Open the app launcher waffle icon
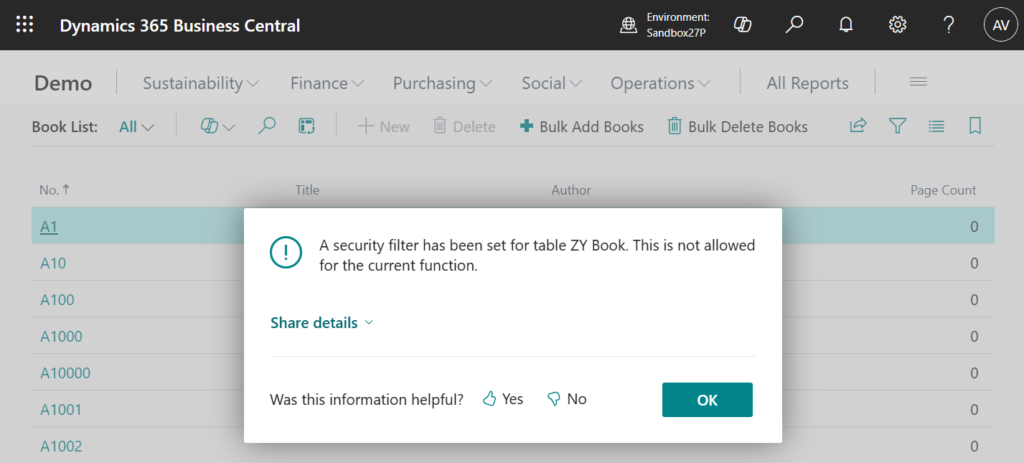Viewport: 1024px width, 463px height. click(24, 25)
